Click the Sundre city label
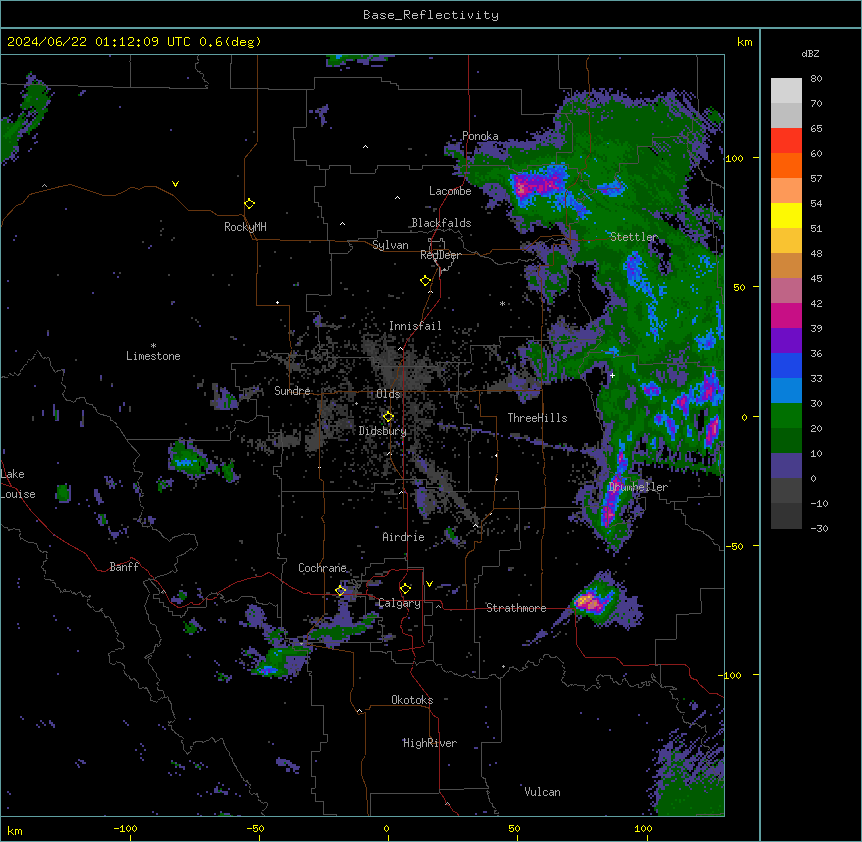862x842 pixels. tap(292, 391)
